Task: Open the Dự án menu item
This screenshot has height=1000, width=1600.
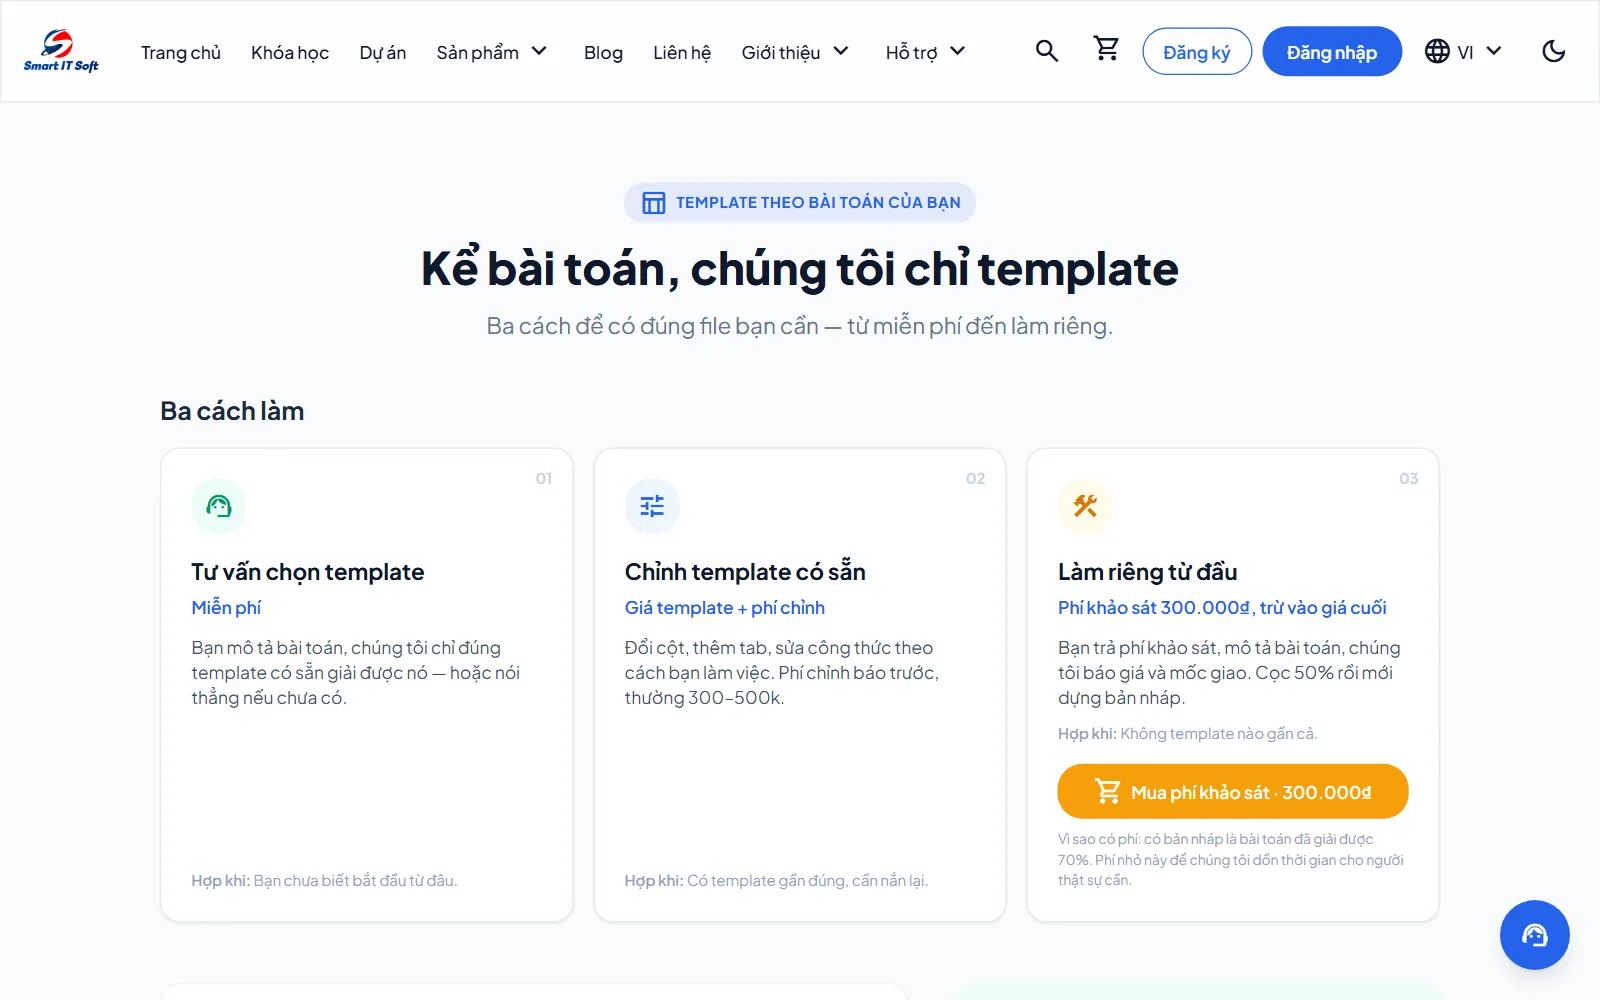Action: coord(383,52)
